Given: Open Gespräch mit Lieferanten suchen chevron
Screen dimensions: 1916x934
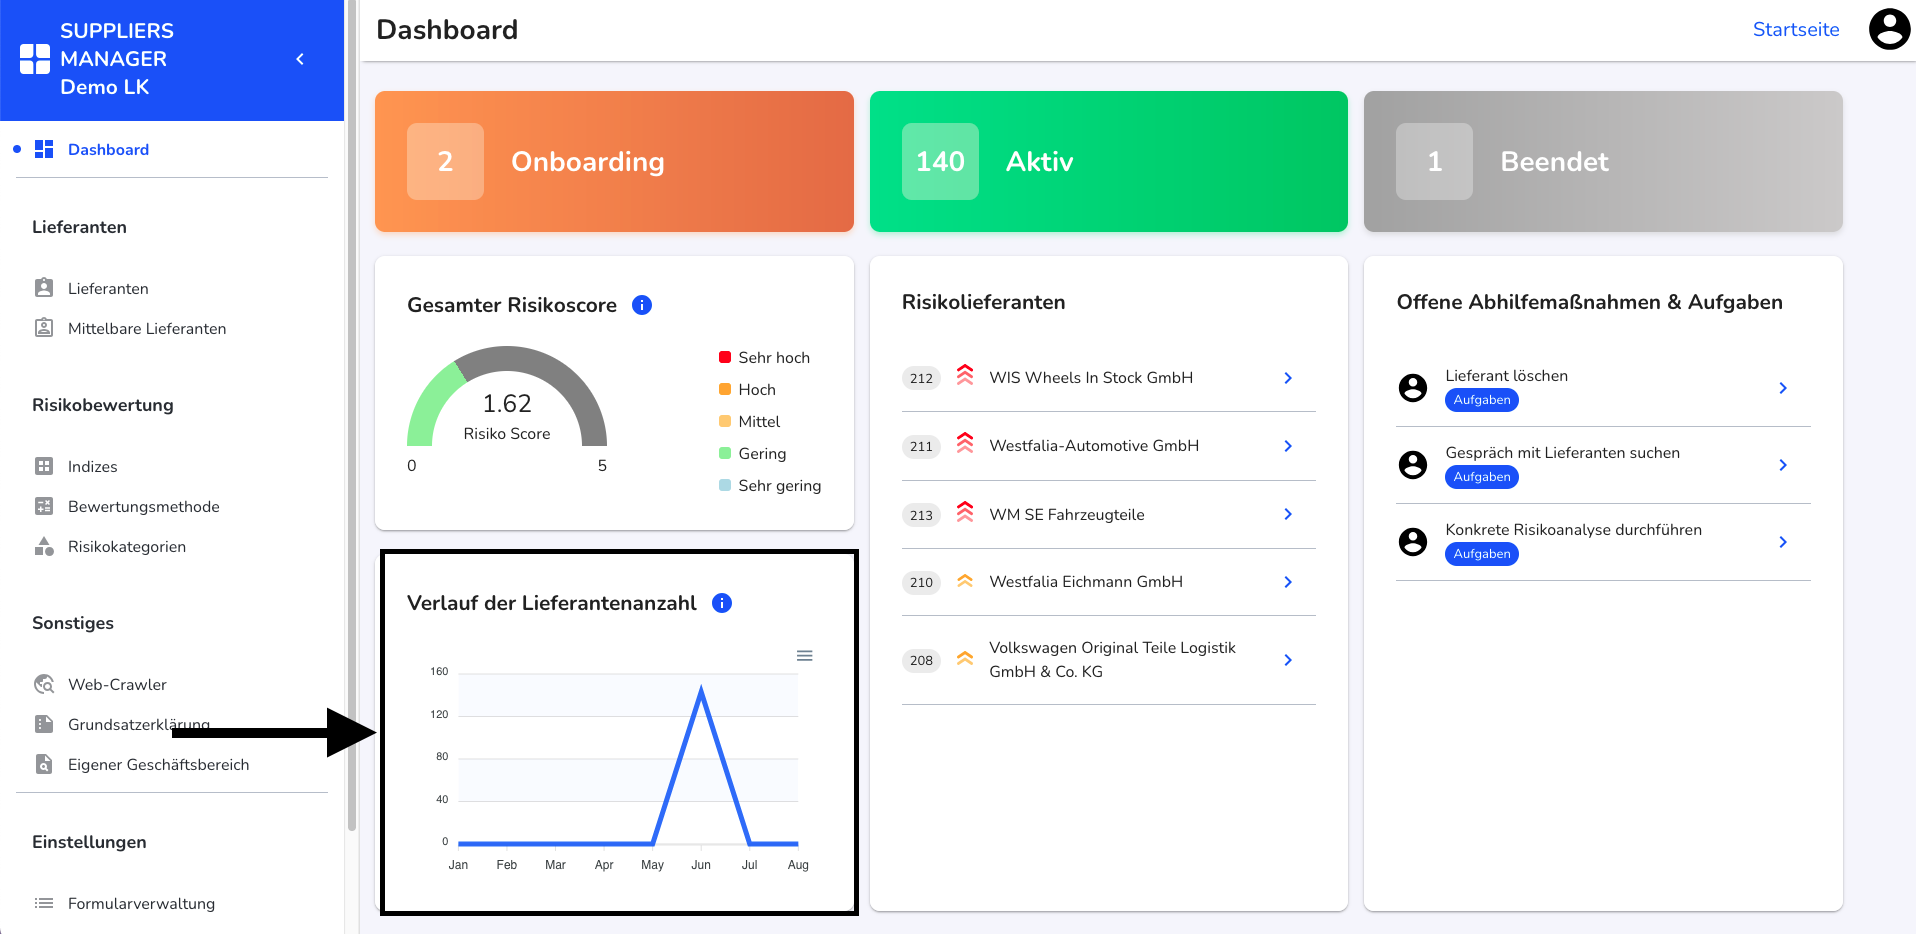Looking at the screenshot, I should 1783,465.
